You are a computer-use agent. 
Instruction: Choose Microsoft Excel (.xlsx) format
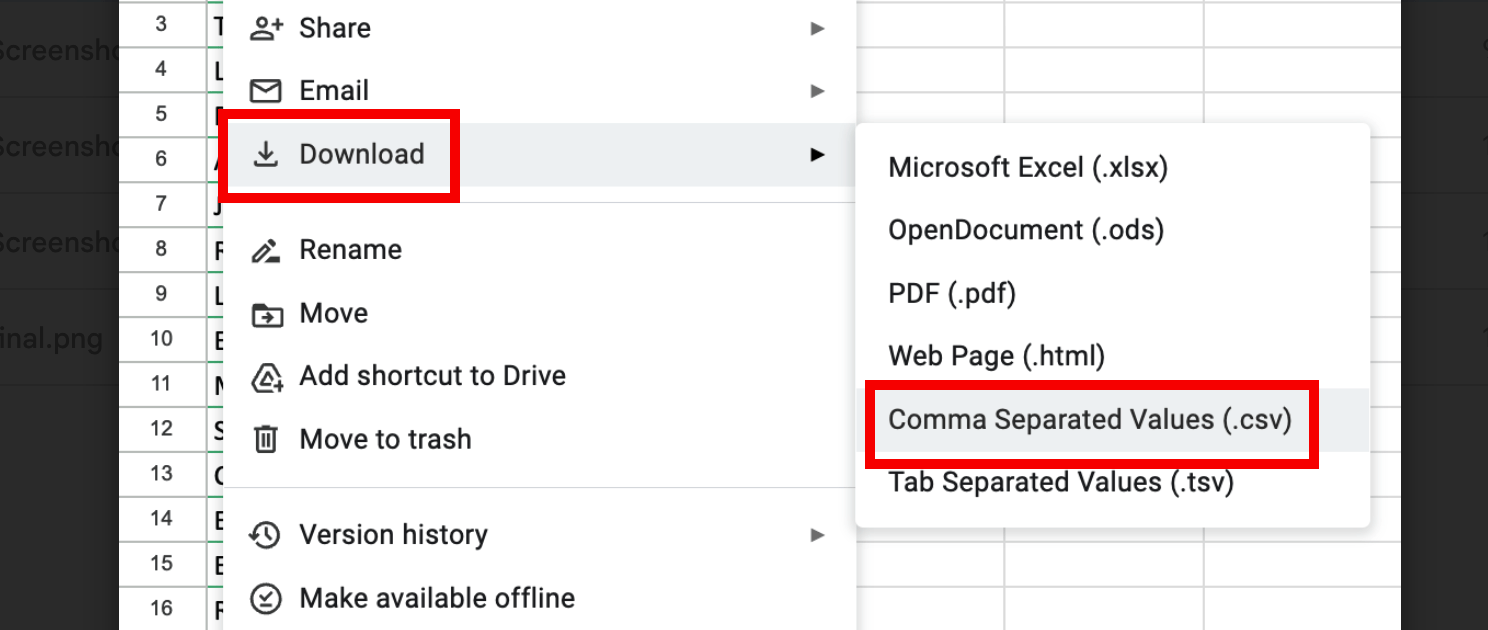(x=1027, y=167)
